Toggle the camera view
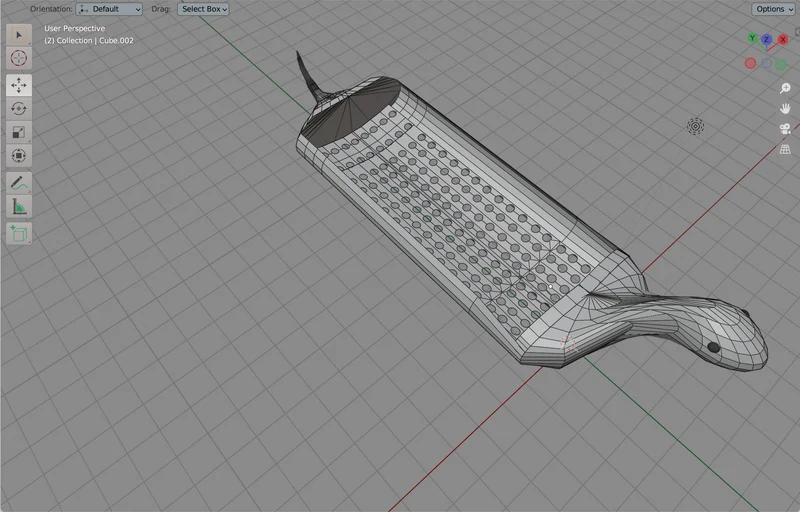 (785, 129)
